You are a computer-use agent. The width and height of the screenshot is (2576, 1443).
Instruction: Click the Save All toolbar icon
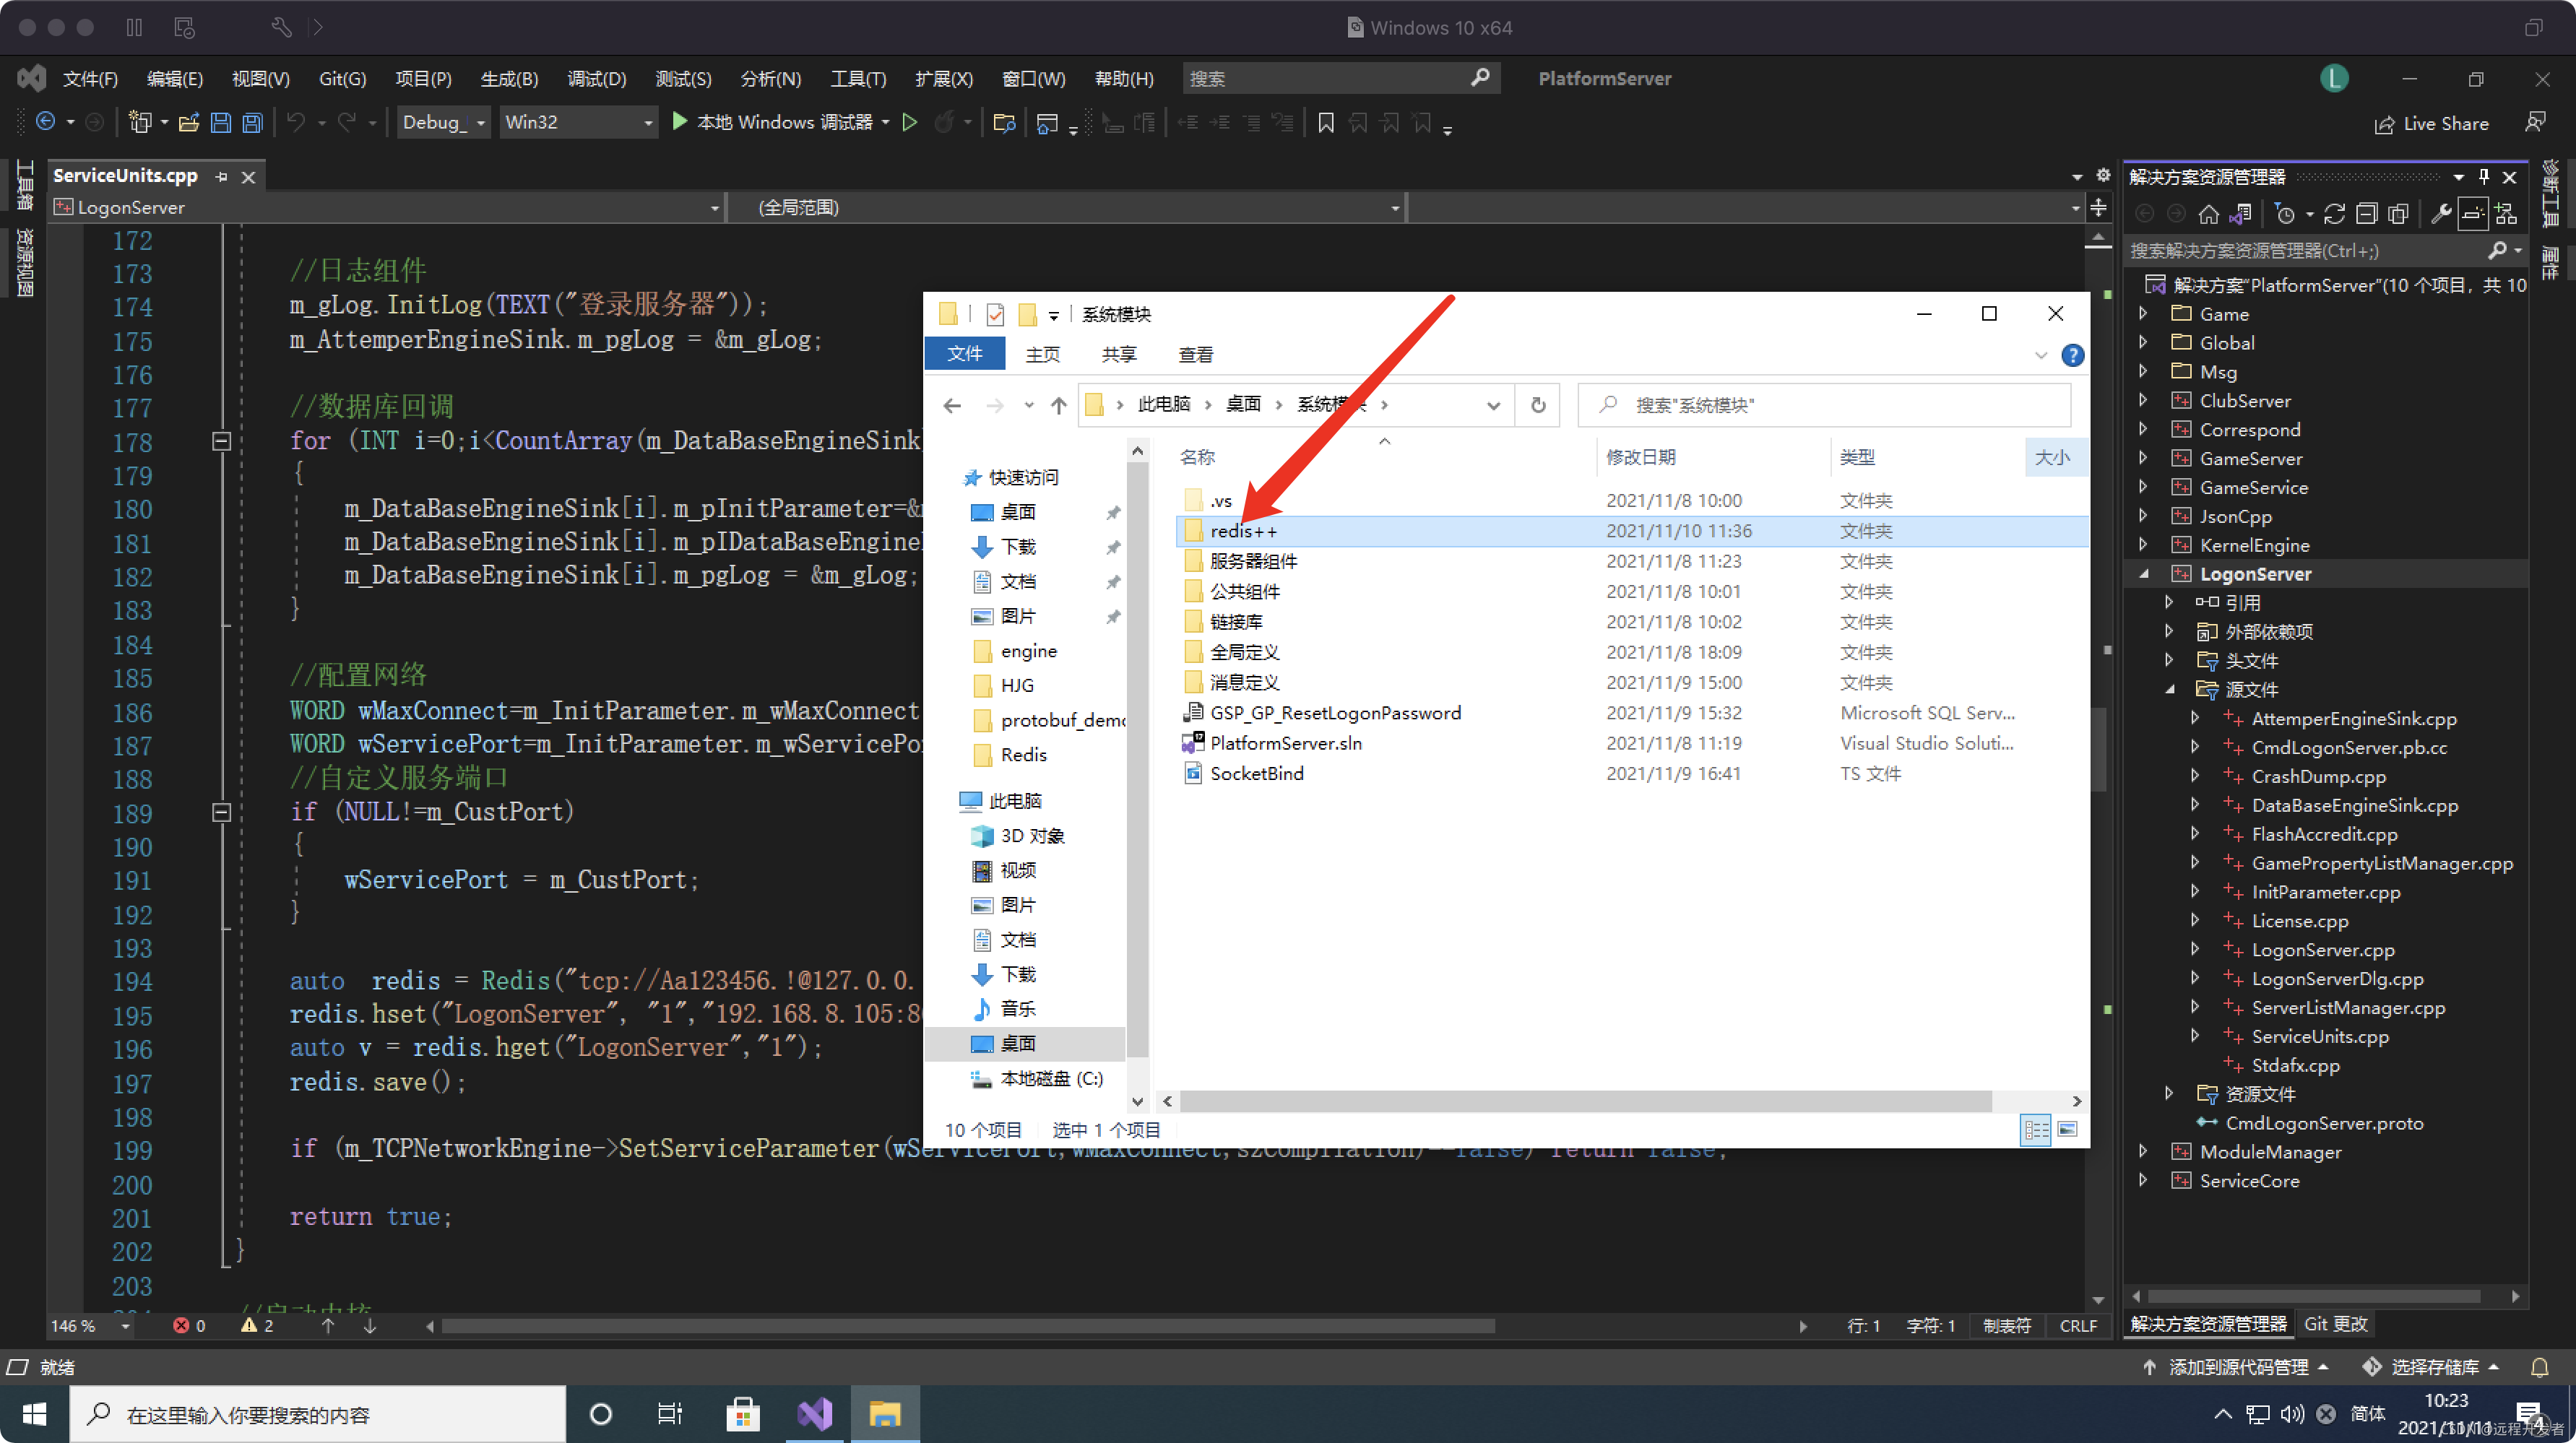(x=253, y=123)
